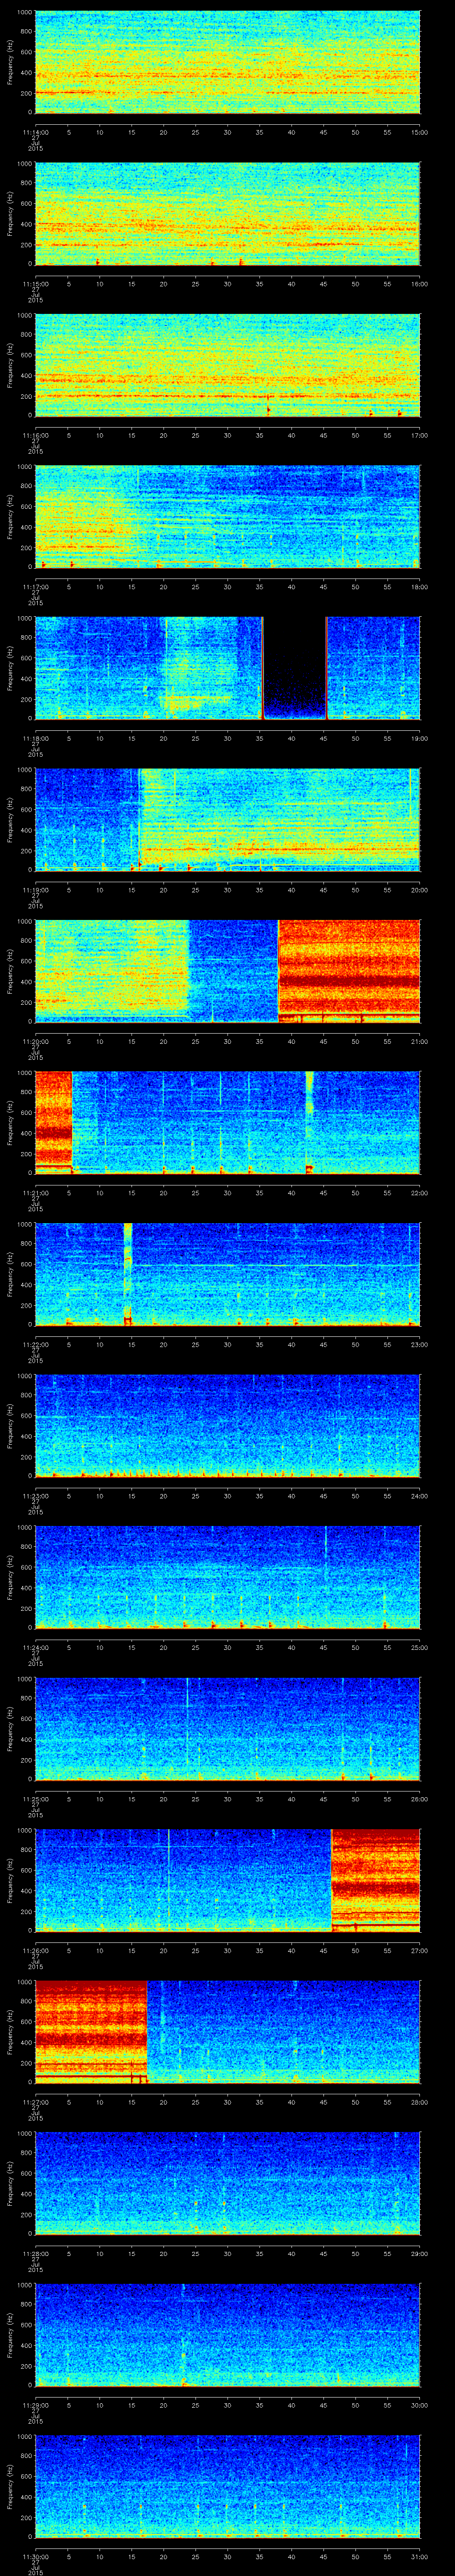Click the spectrogram panel starting at 11:16:00
Image resolution: width=455 pixels, height=2576 pixels.
click(227, 366)
